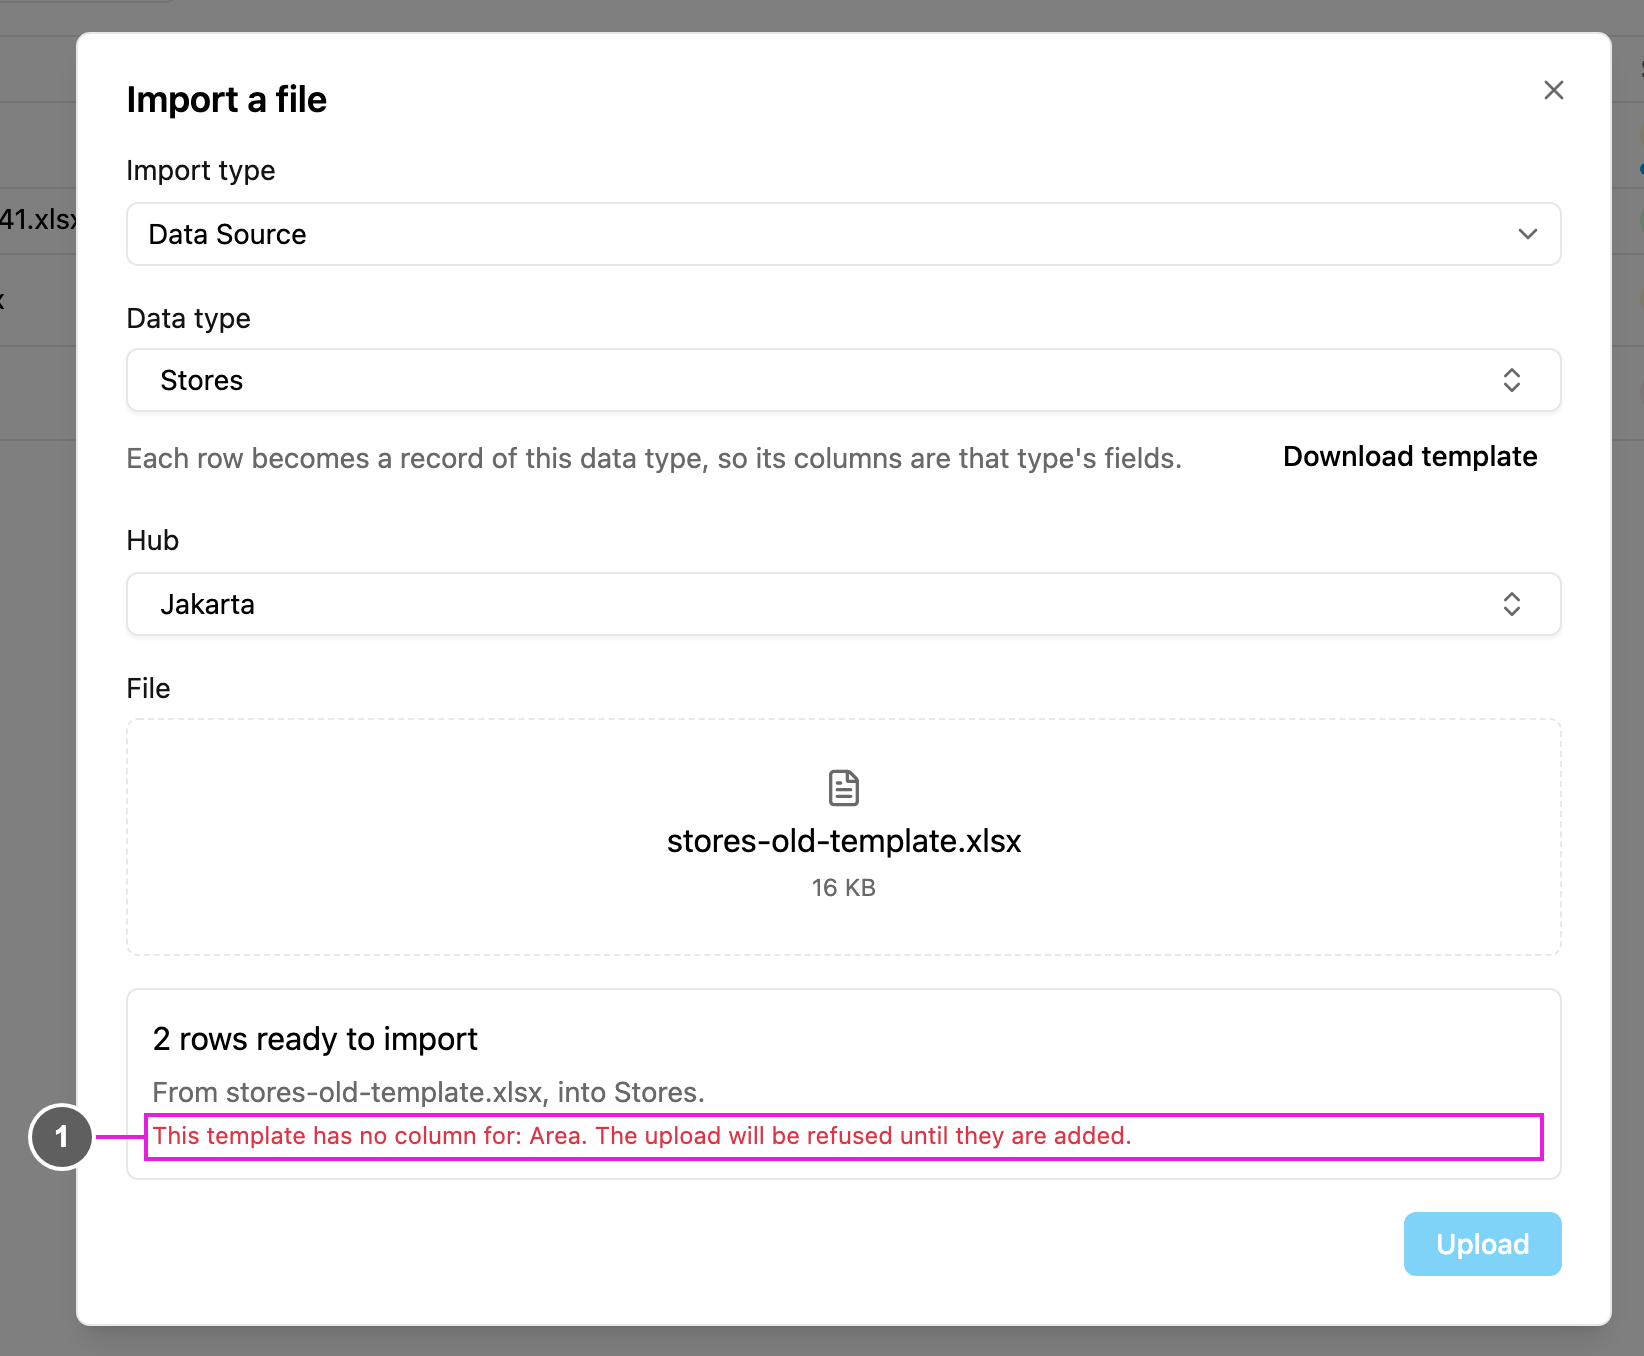
Task: Open the Data type selector showing Stores
Action: pos(843,380)
